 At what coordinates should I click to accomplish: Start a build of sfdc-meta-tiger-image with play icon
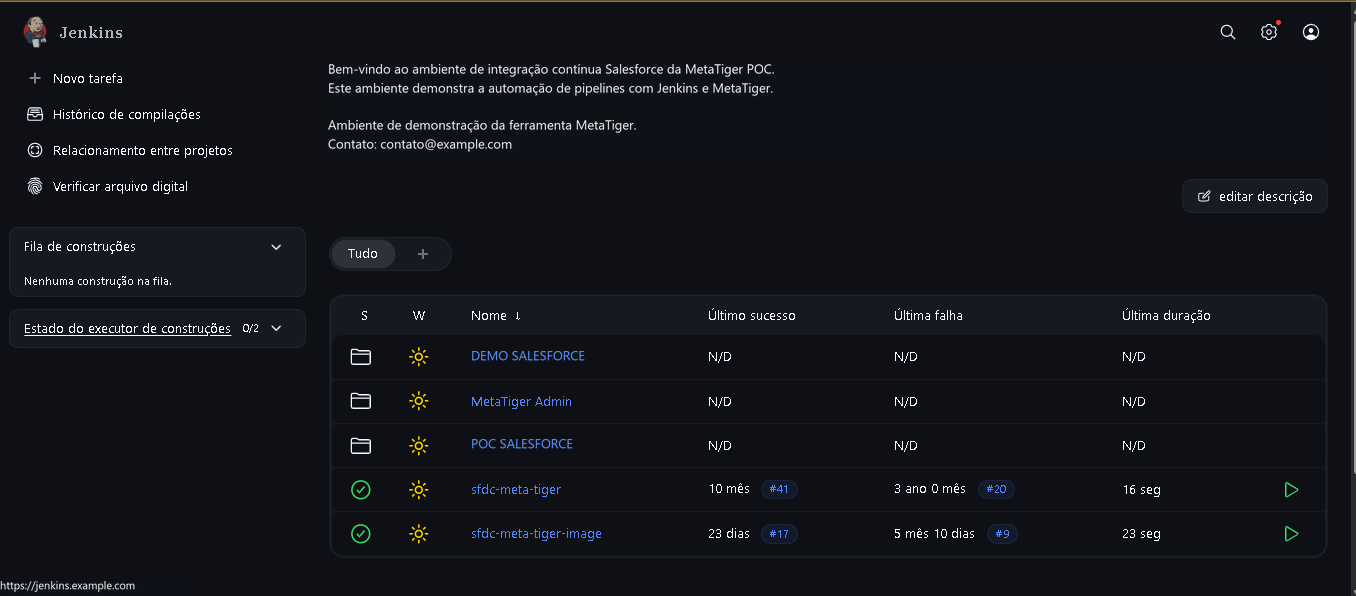(x=1291, y=534)
